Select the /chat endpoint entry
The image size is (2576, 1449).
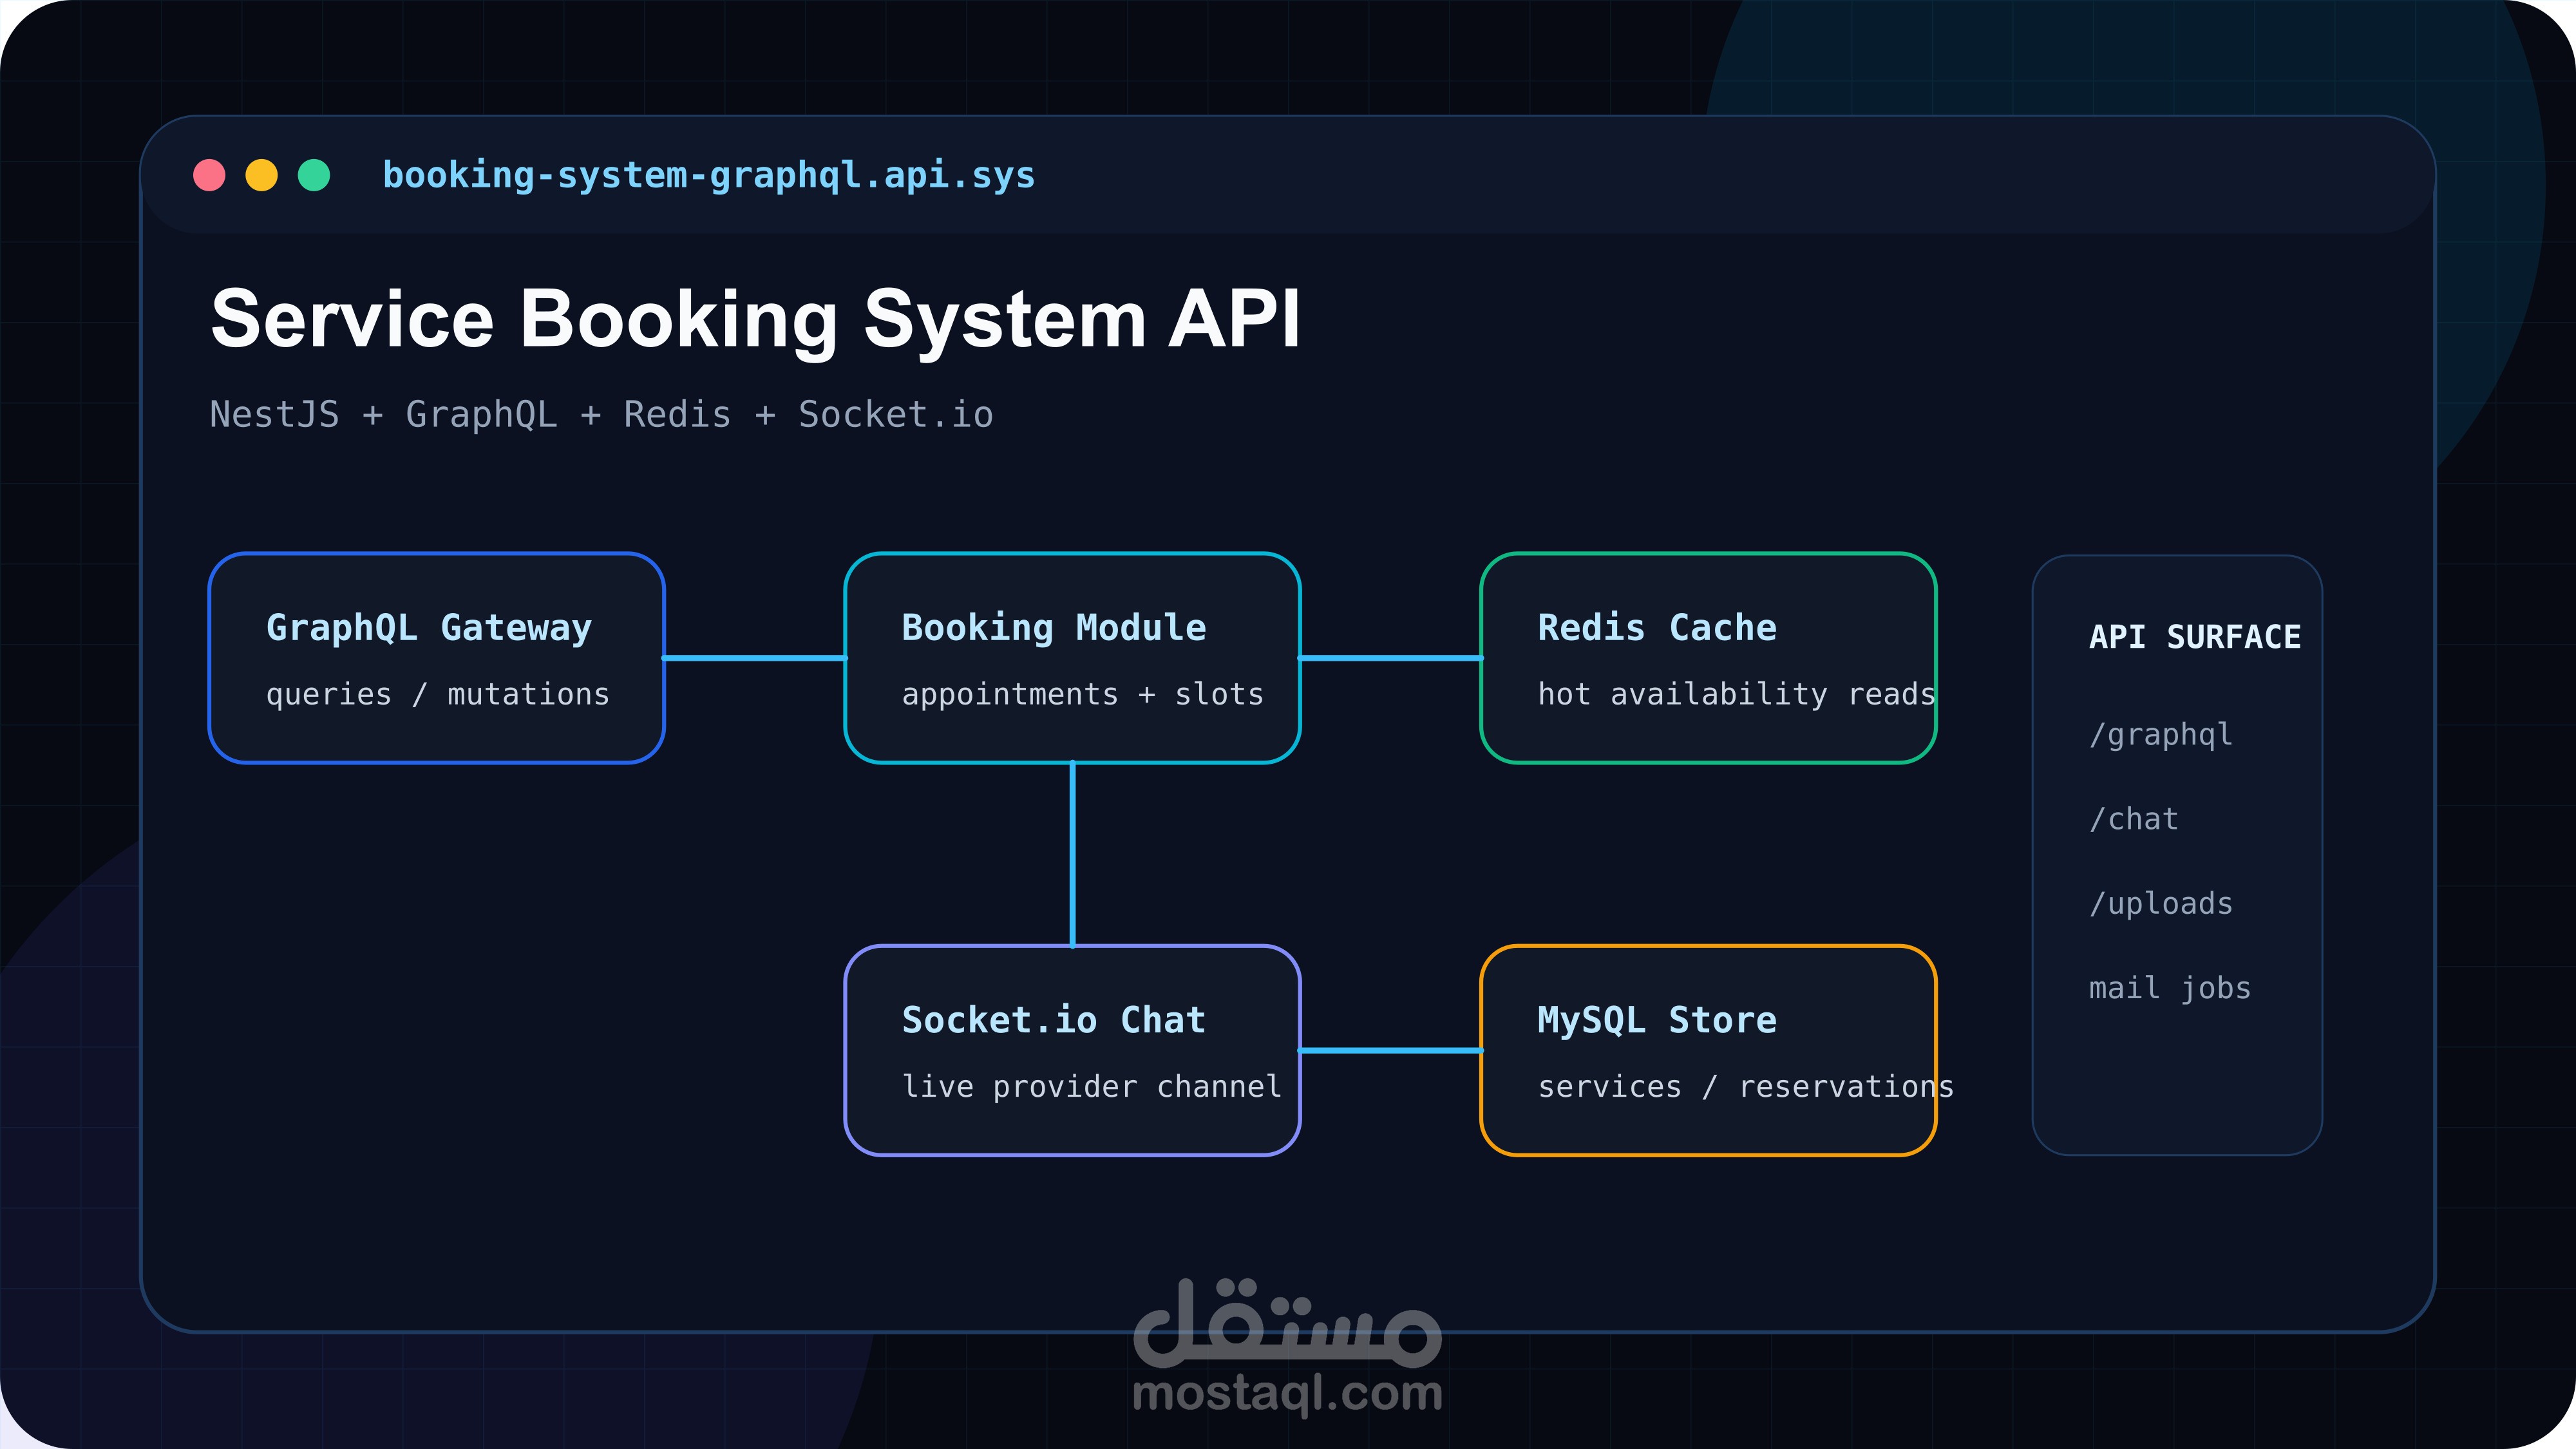pyautogui.click(x=2134, y=819)
